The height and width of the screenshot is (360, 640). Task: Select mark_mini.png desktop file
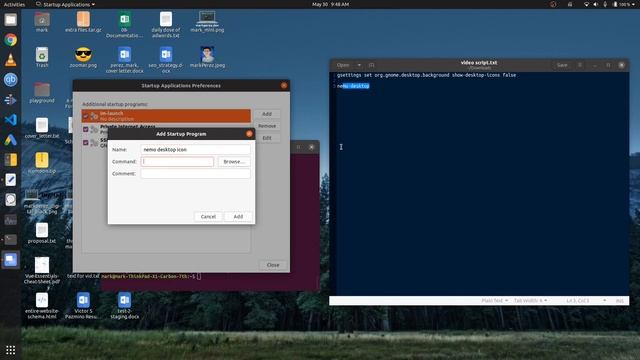[x=207, y=22]
